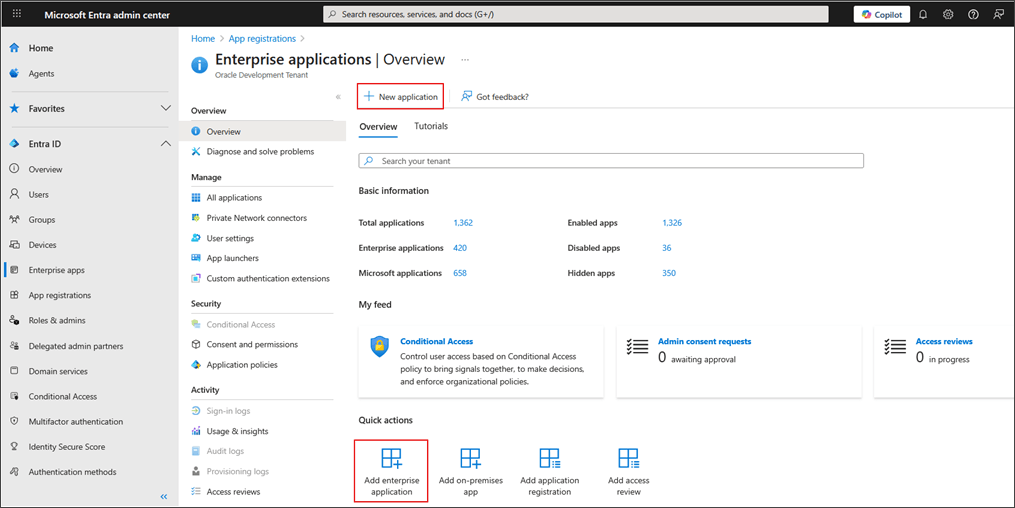Click Microsoft applications count 658
Viewport: 1015px width, 508px height.
[x=460, y=273]
